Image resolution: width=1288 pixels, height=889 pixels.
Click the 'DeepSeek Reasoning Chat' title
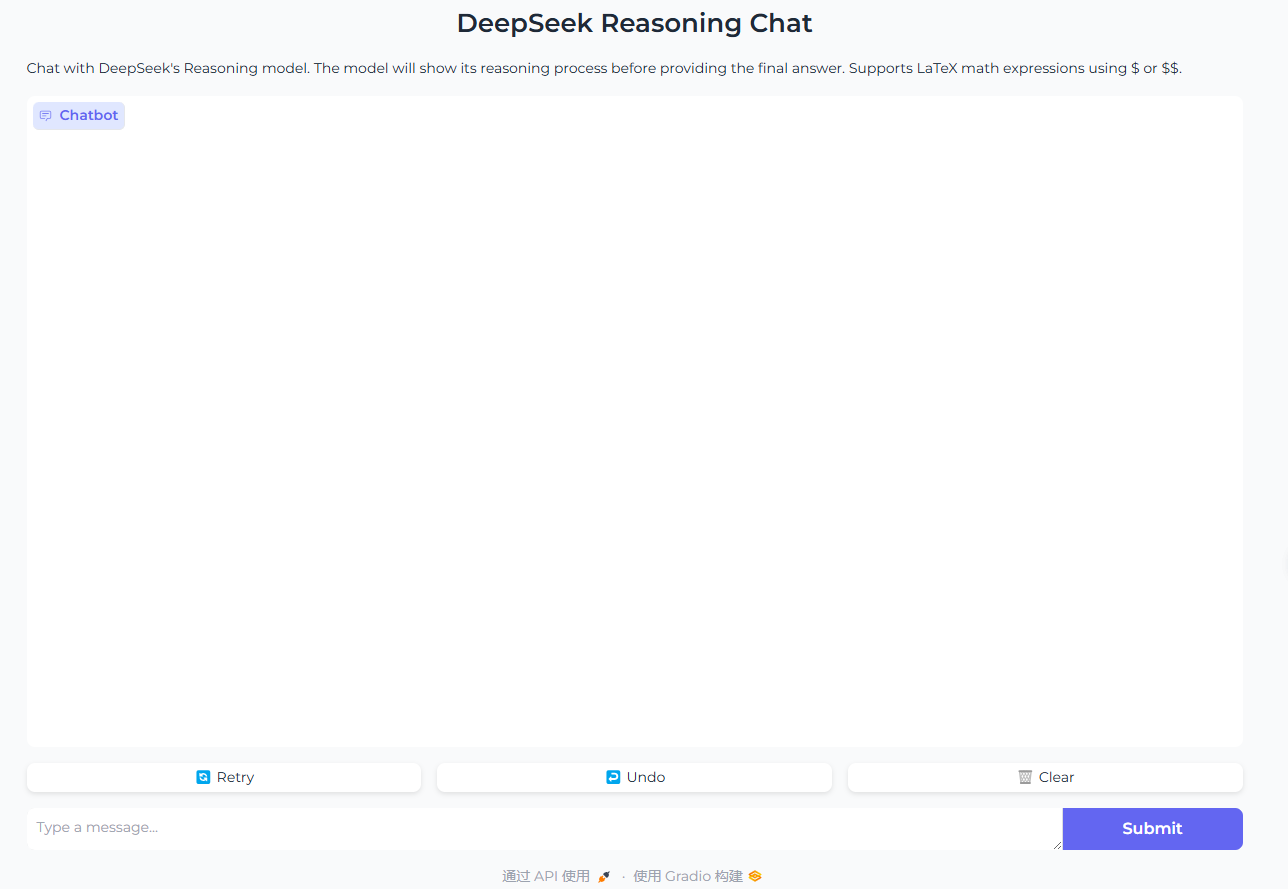[x=635, y=23]
